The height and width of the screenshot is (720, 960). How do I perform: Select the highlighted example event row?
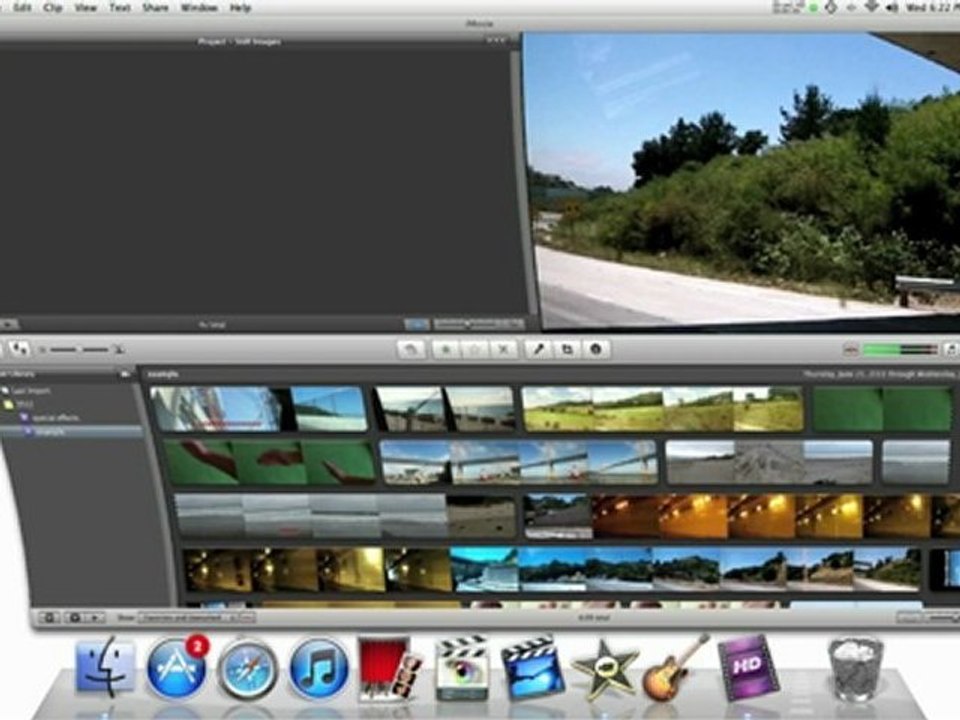(72, 432)
